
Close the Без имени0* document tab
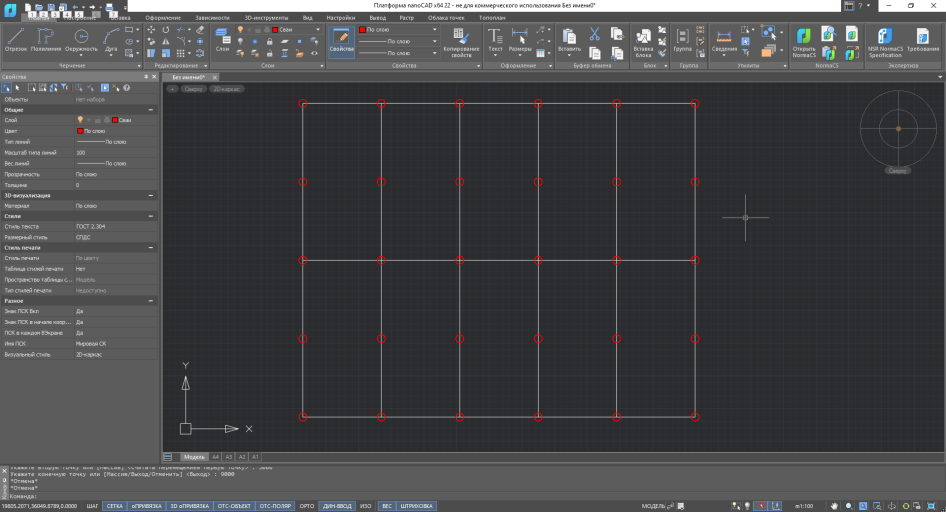tap(214, 77)
